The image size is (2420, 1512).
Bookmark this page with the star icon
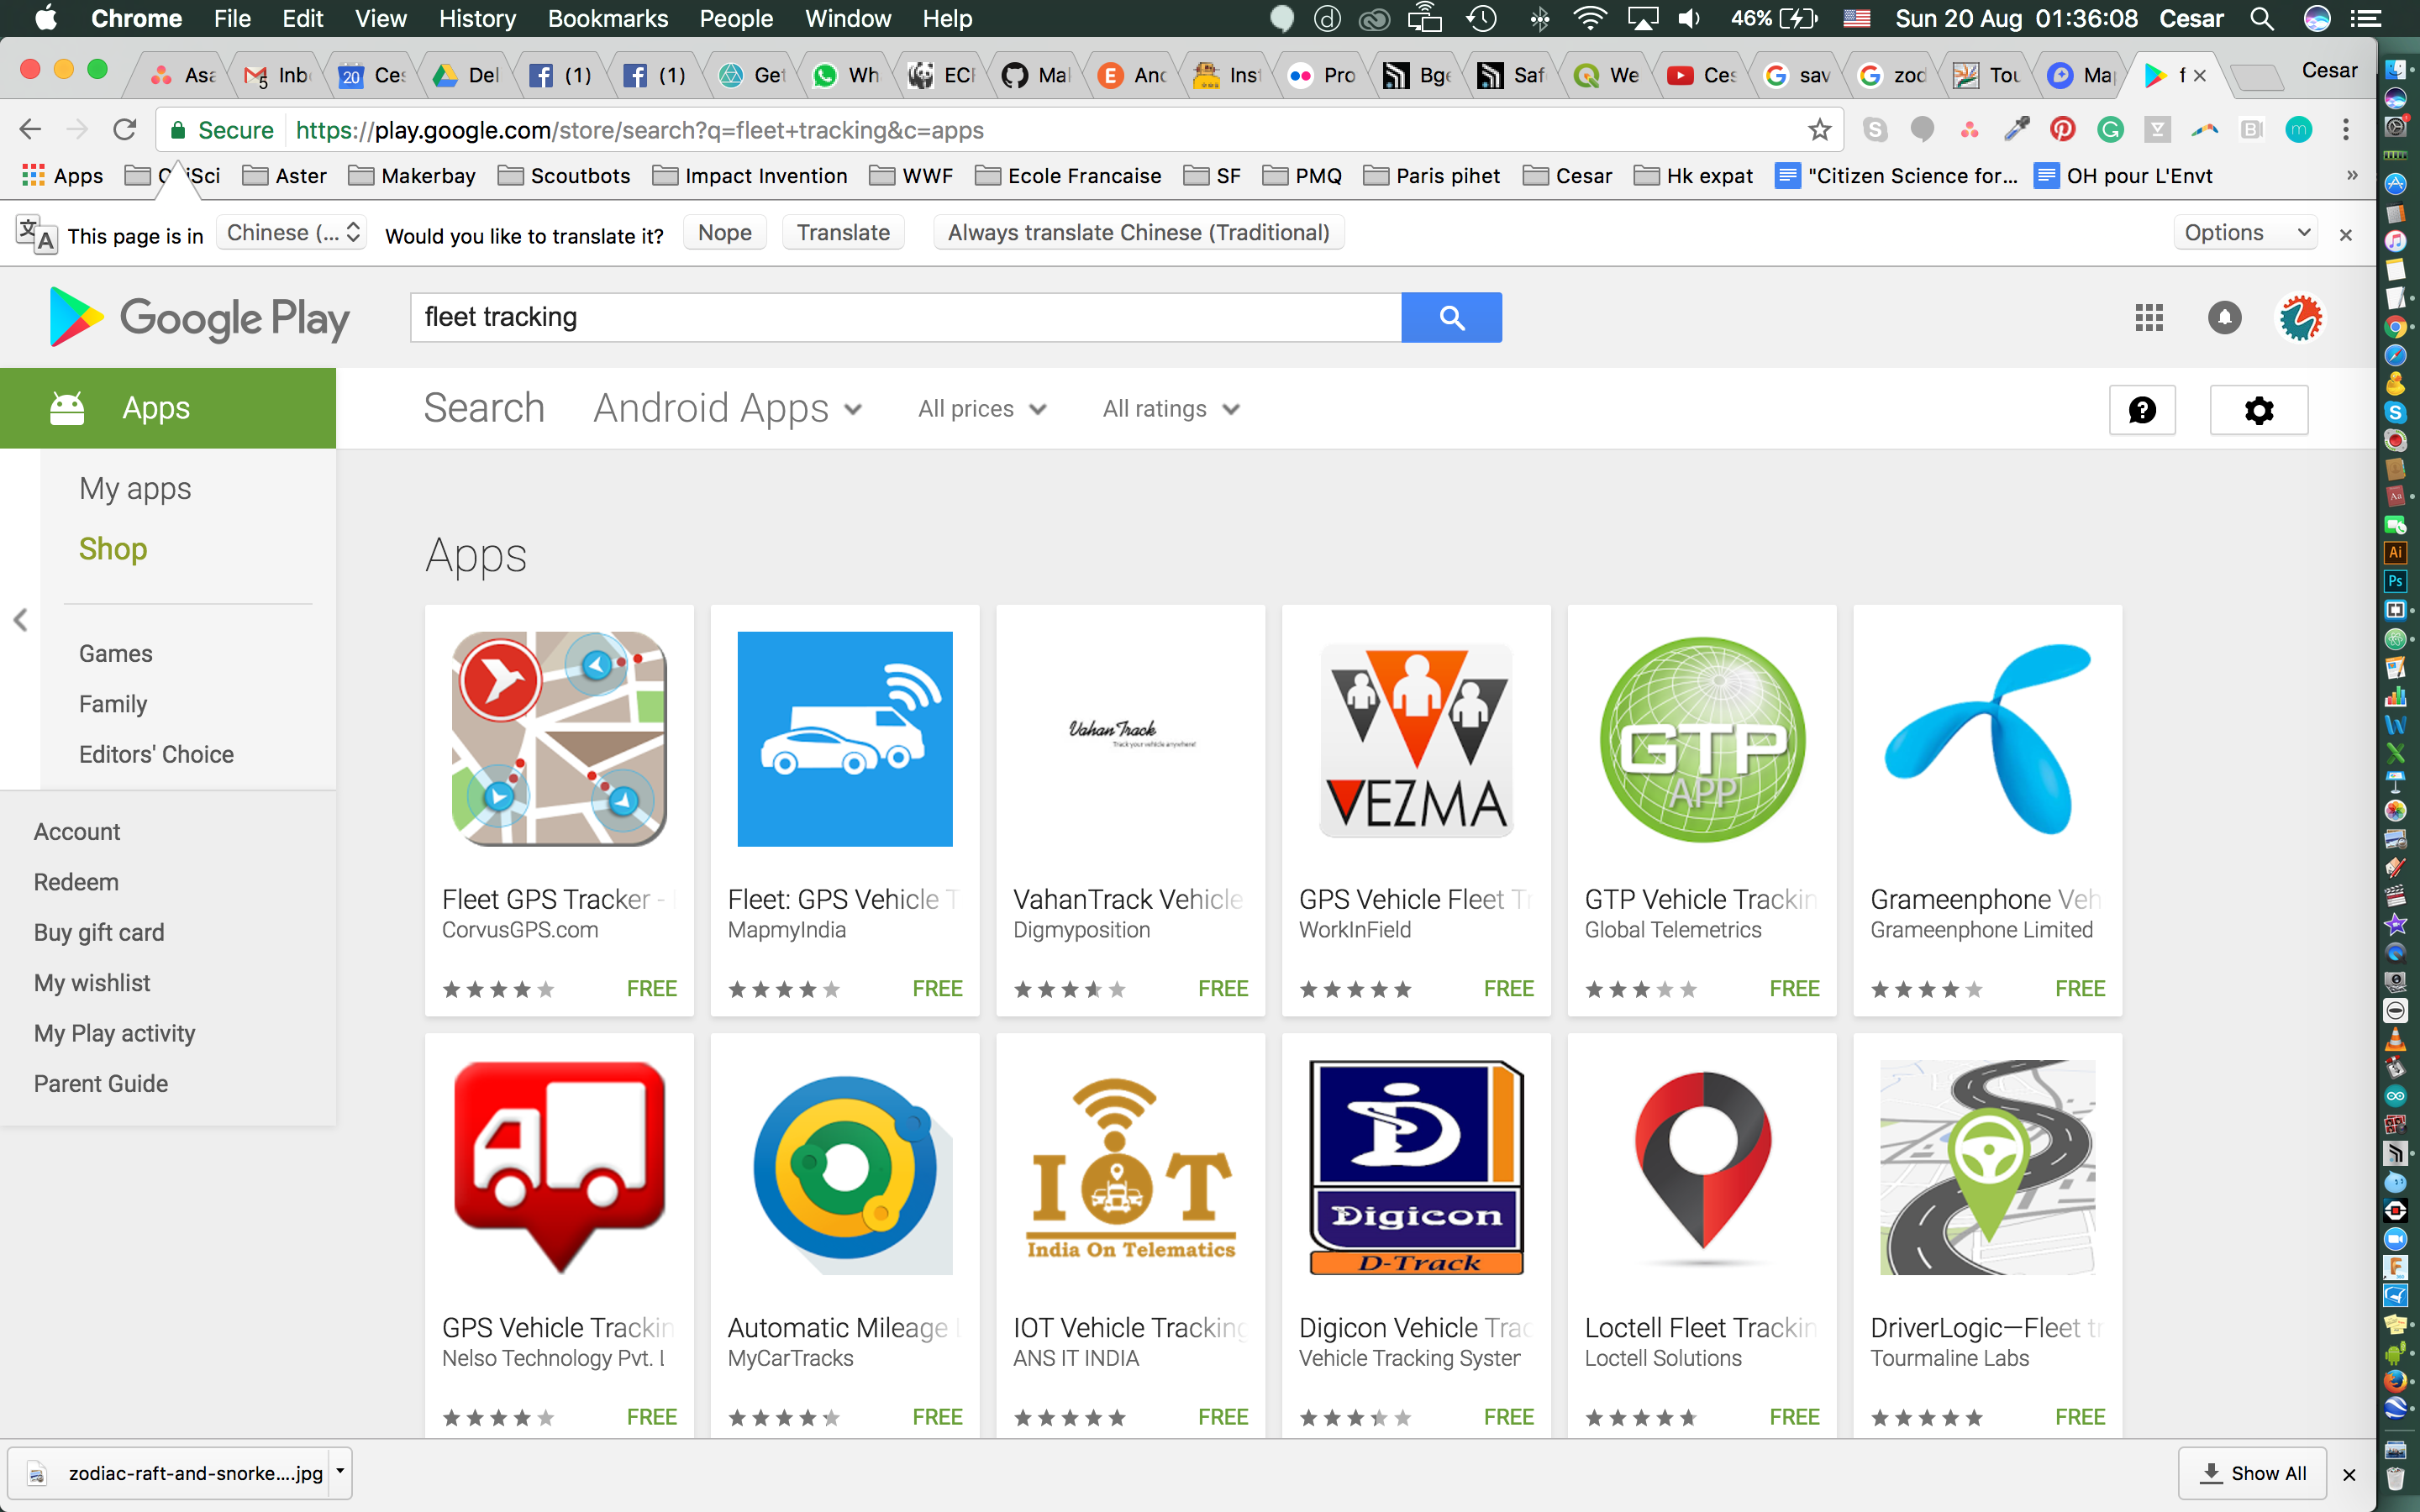point(1819,130)
